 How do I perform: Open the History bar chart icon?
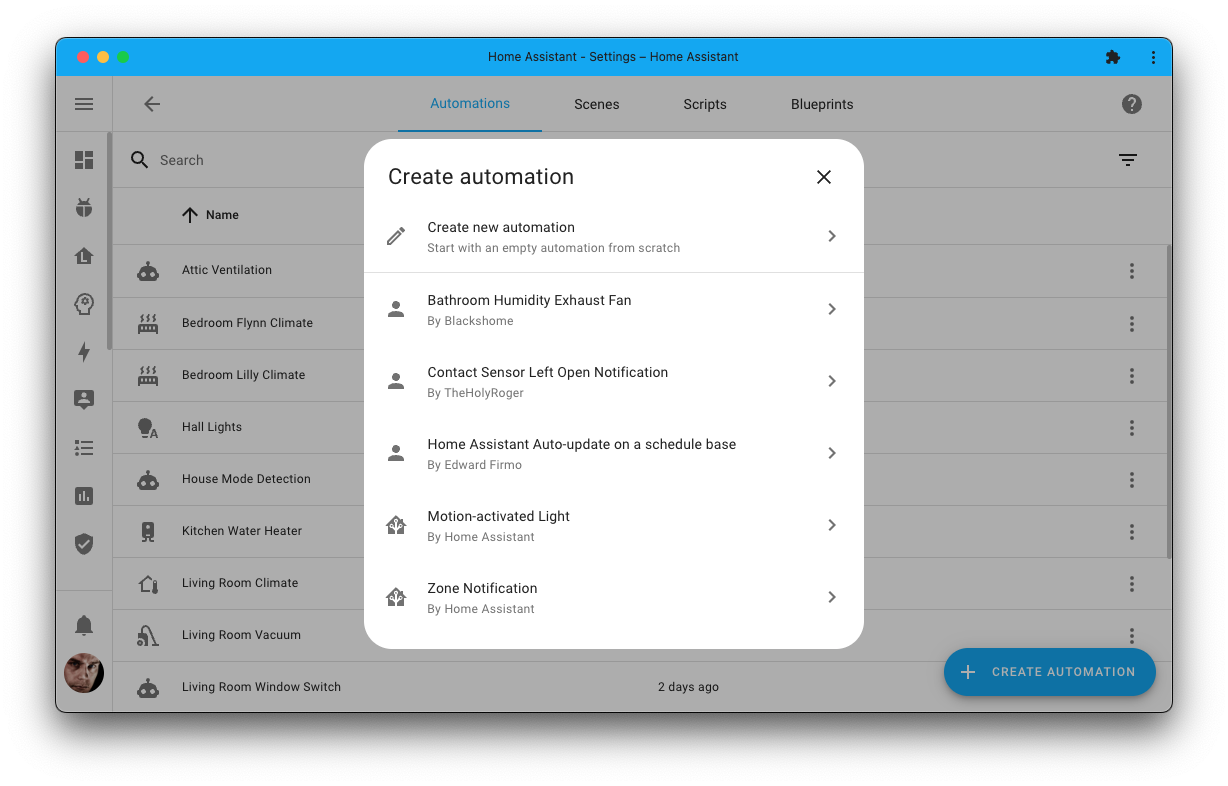(84, 496)
